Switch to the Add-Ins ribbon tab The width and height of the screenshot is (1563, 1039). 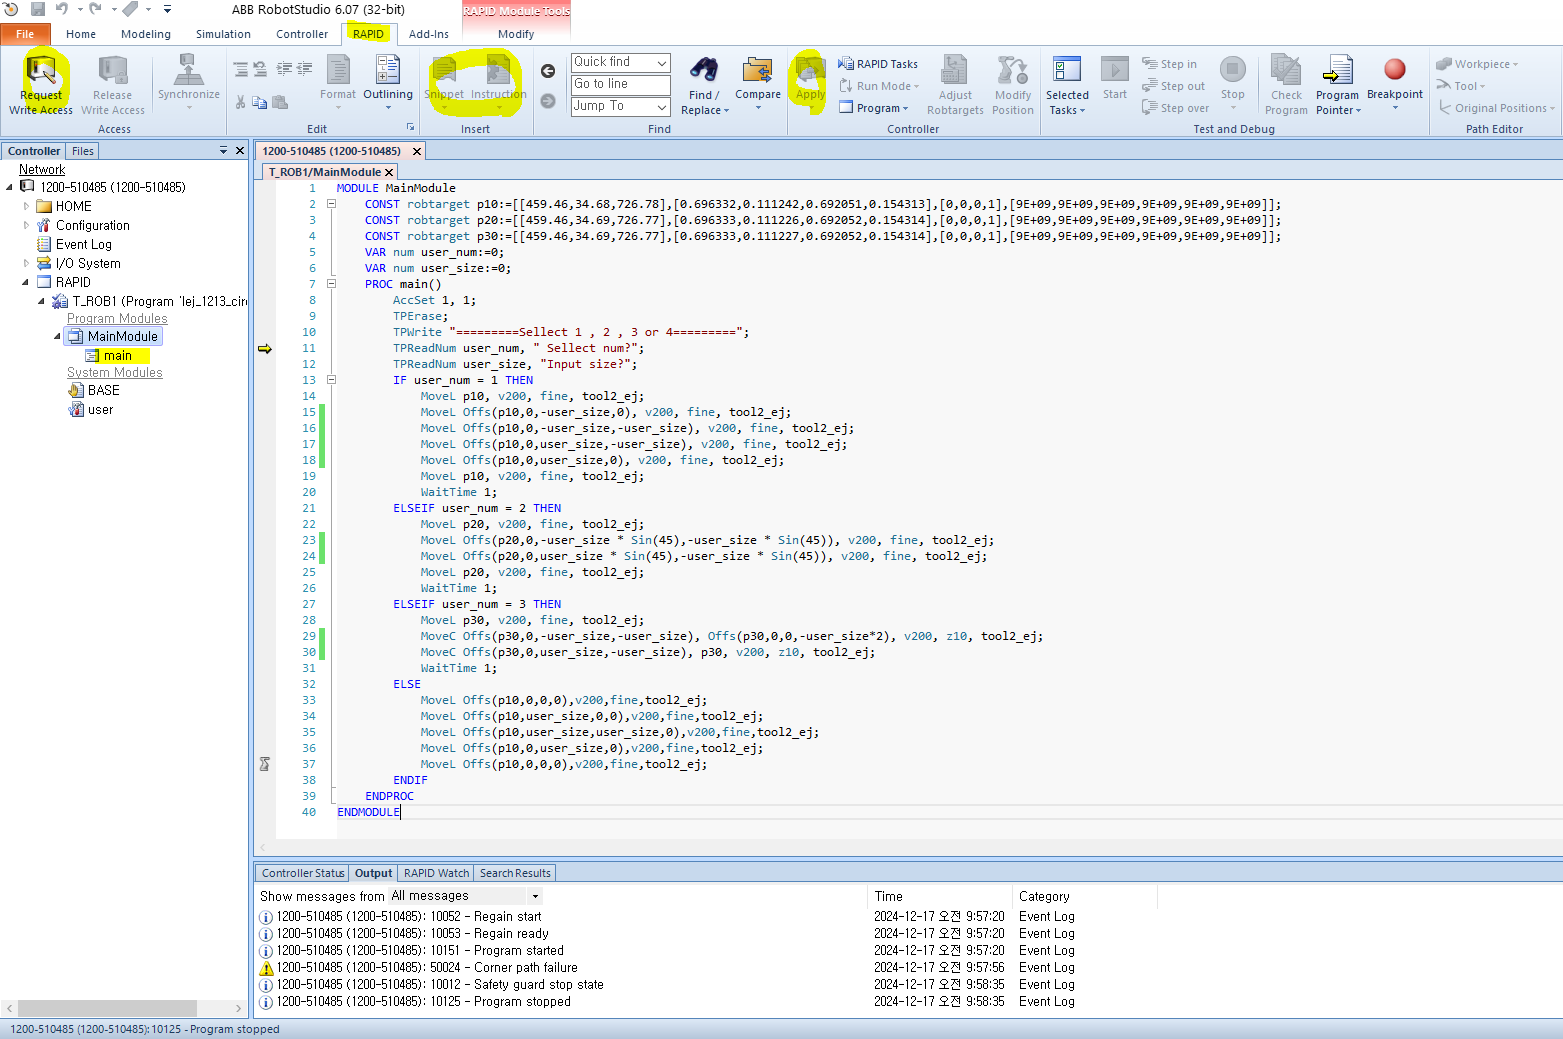(429, 34)
